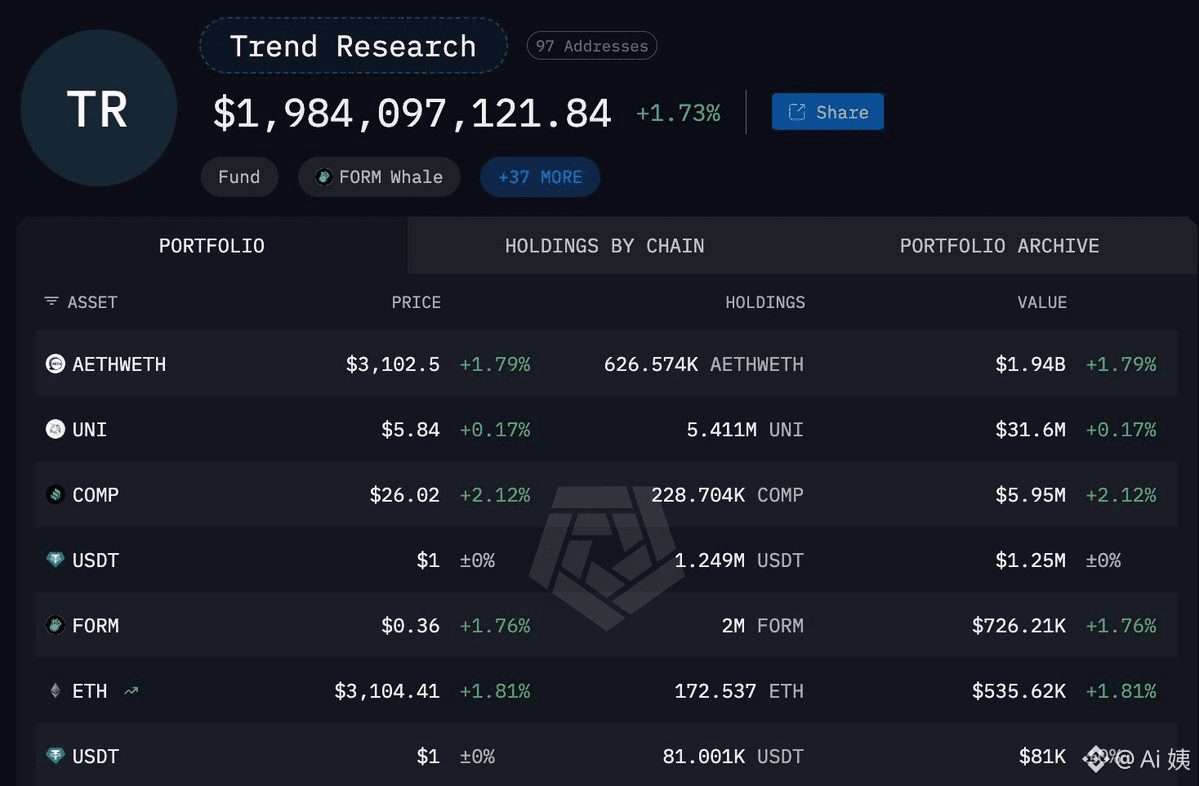Image resolution: width=1199 pixels, height=786 pixels.
Task: Click the Trend Research name
Action: pos(352,46)
